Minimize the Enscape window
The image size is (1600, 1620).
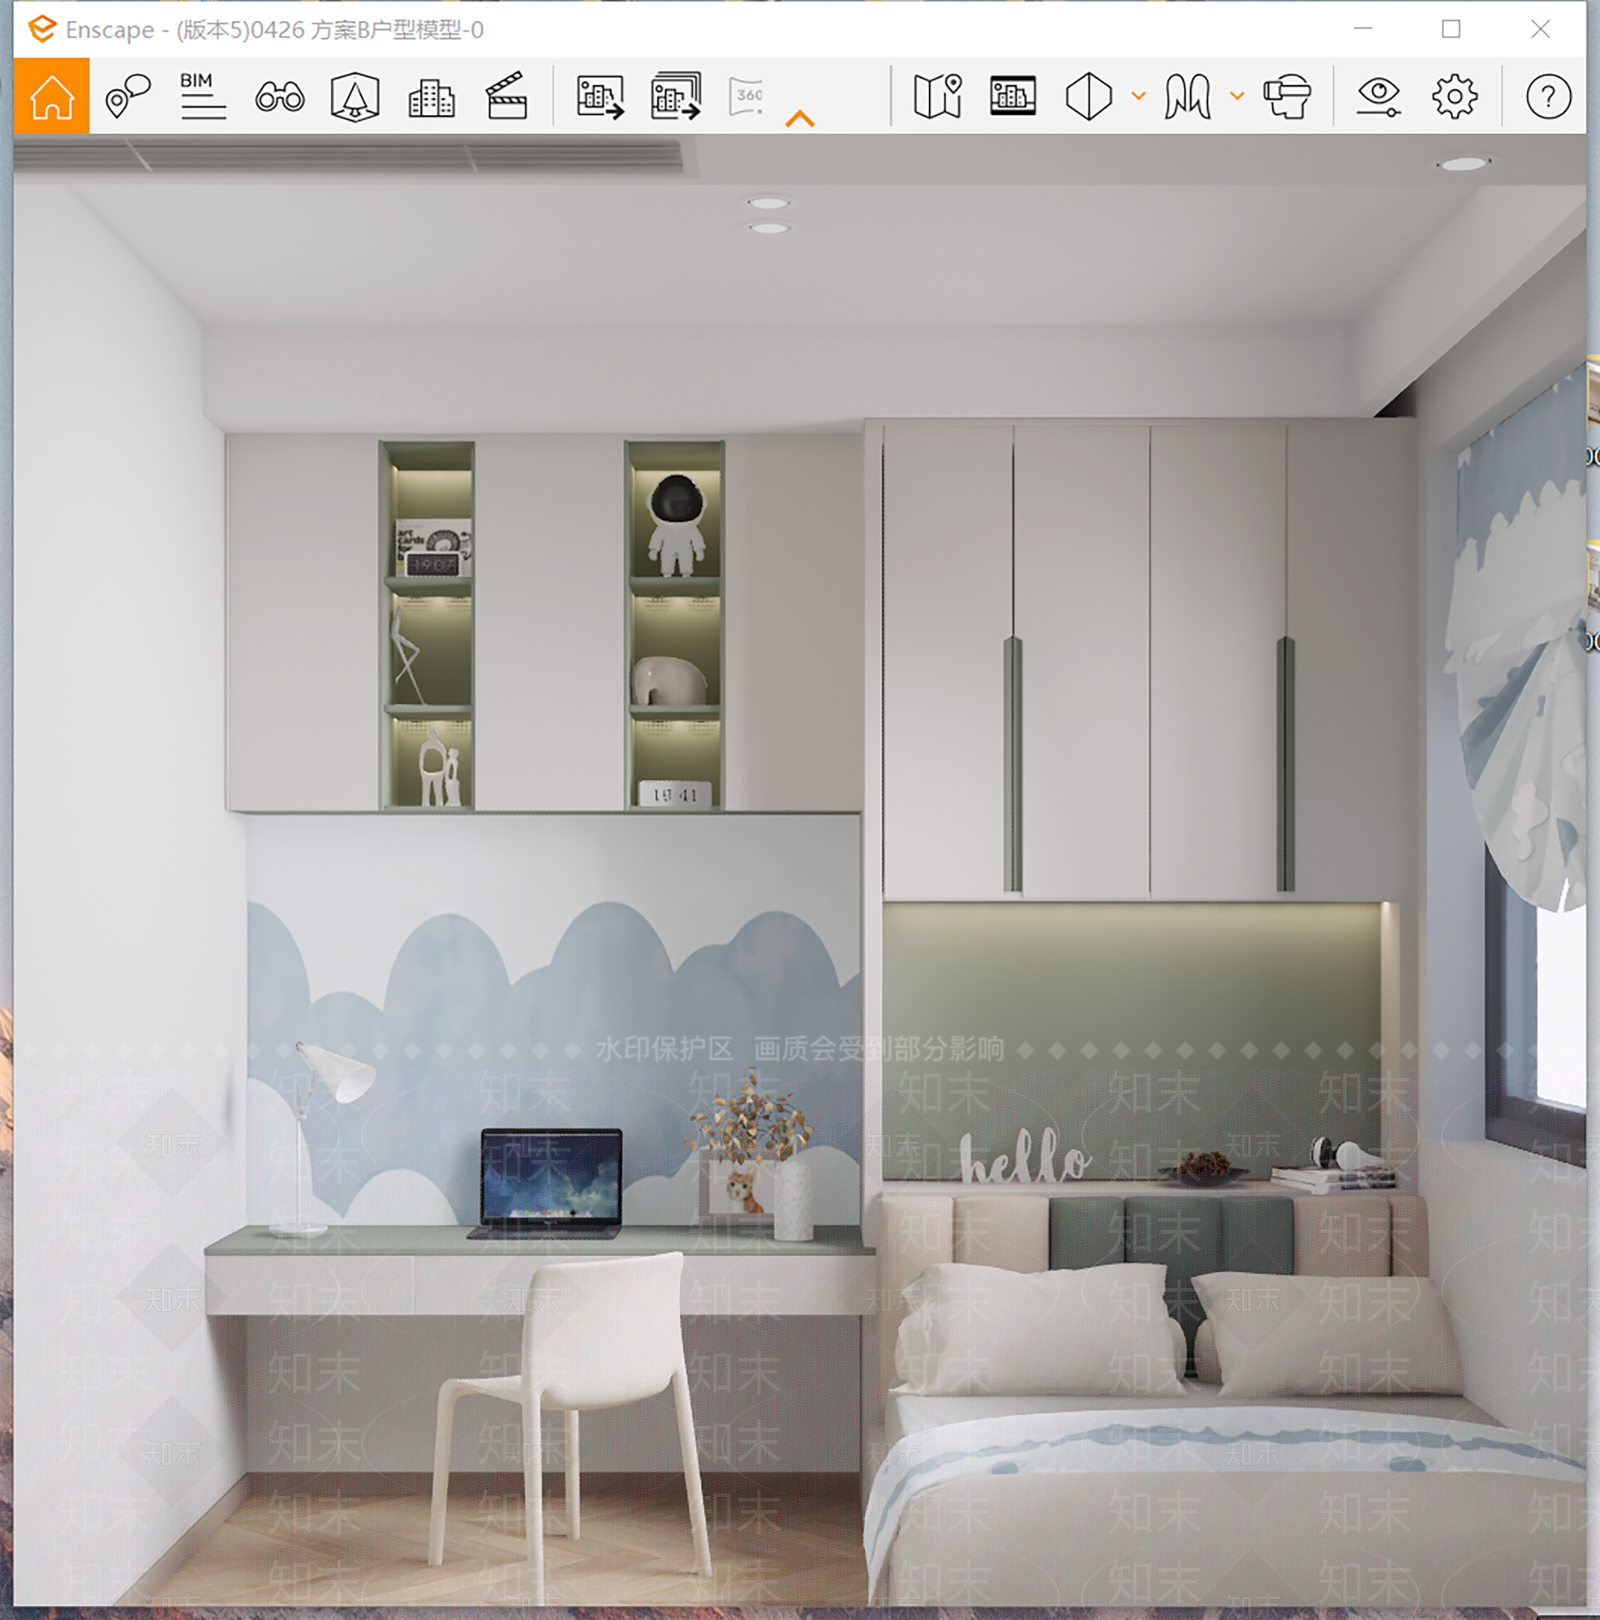[1363, 29]
